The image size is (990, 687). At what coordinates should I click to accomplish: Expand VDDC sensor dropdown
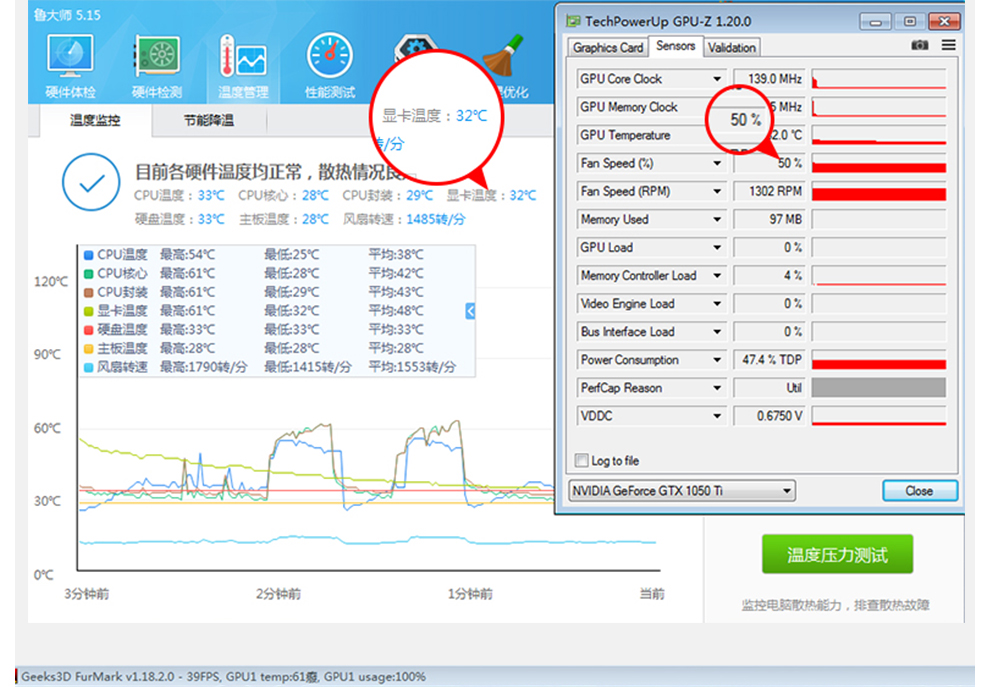[717, 416]
